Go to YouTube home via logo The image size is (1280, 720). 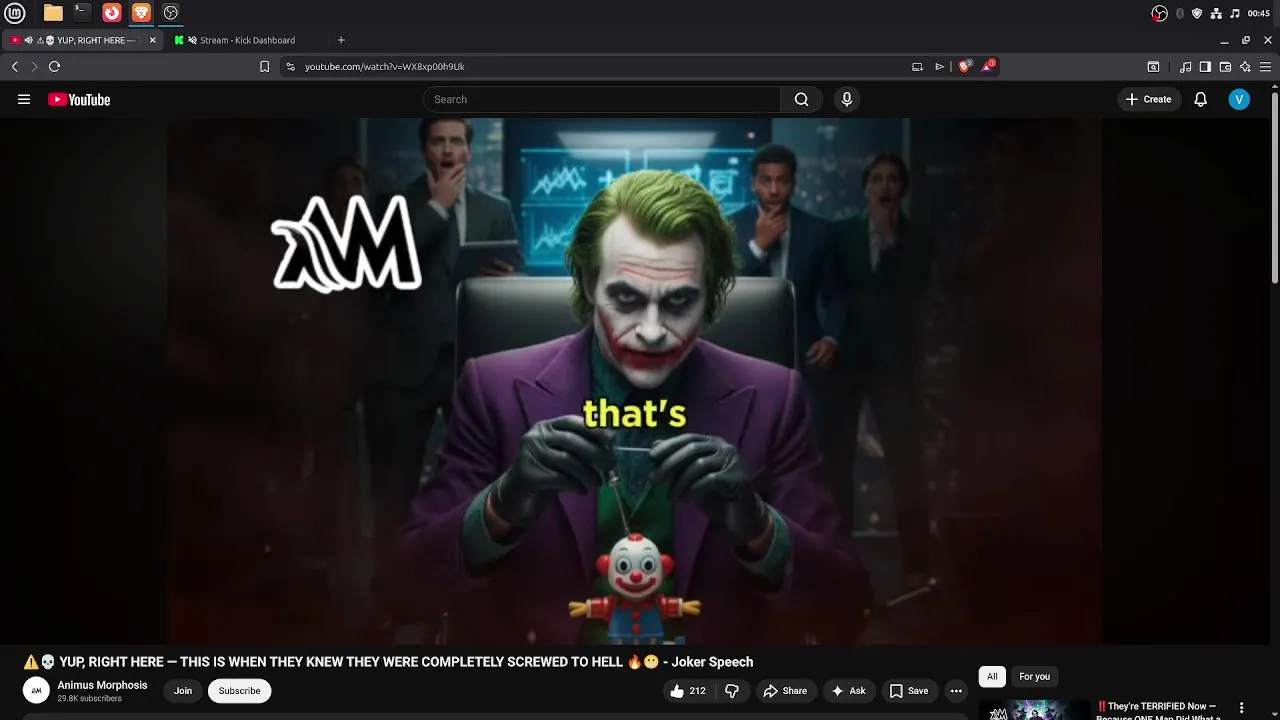(79, 99)
